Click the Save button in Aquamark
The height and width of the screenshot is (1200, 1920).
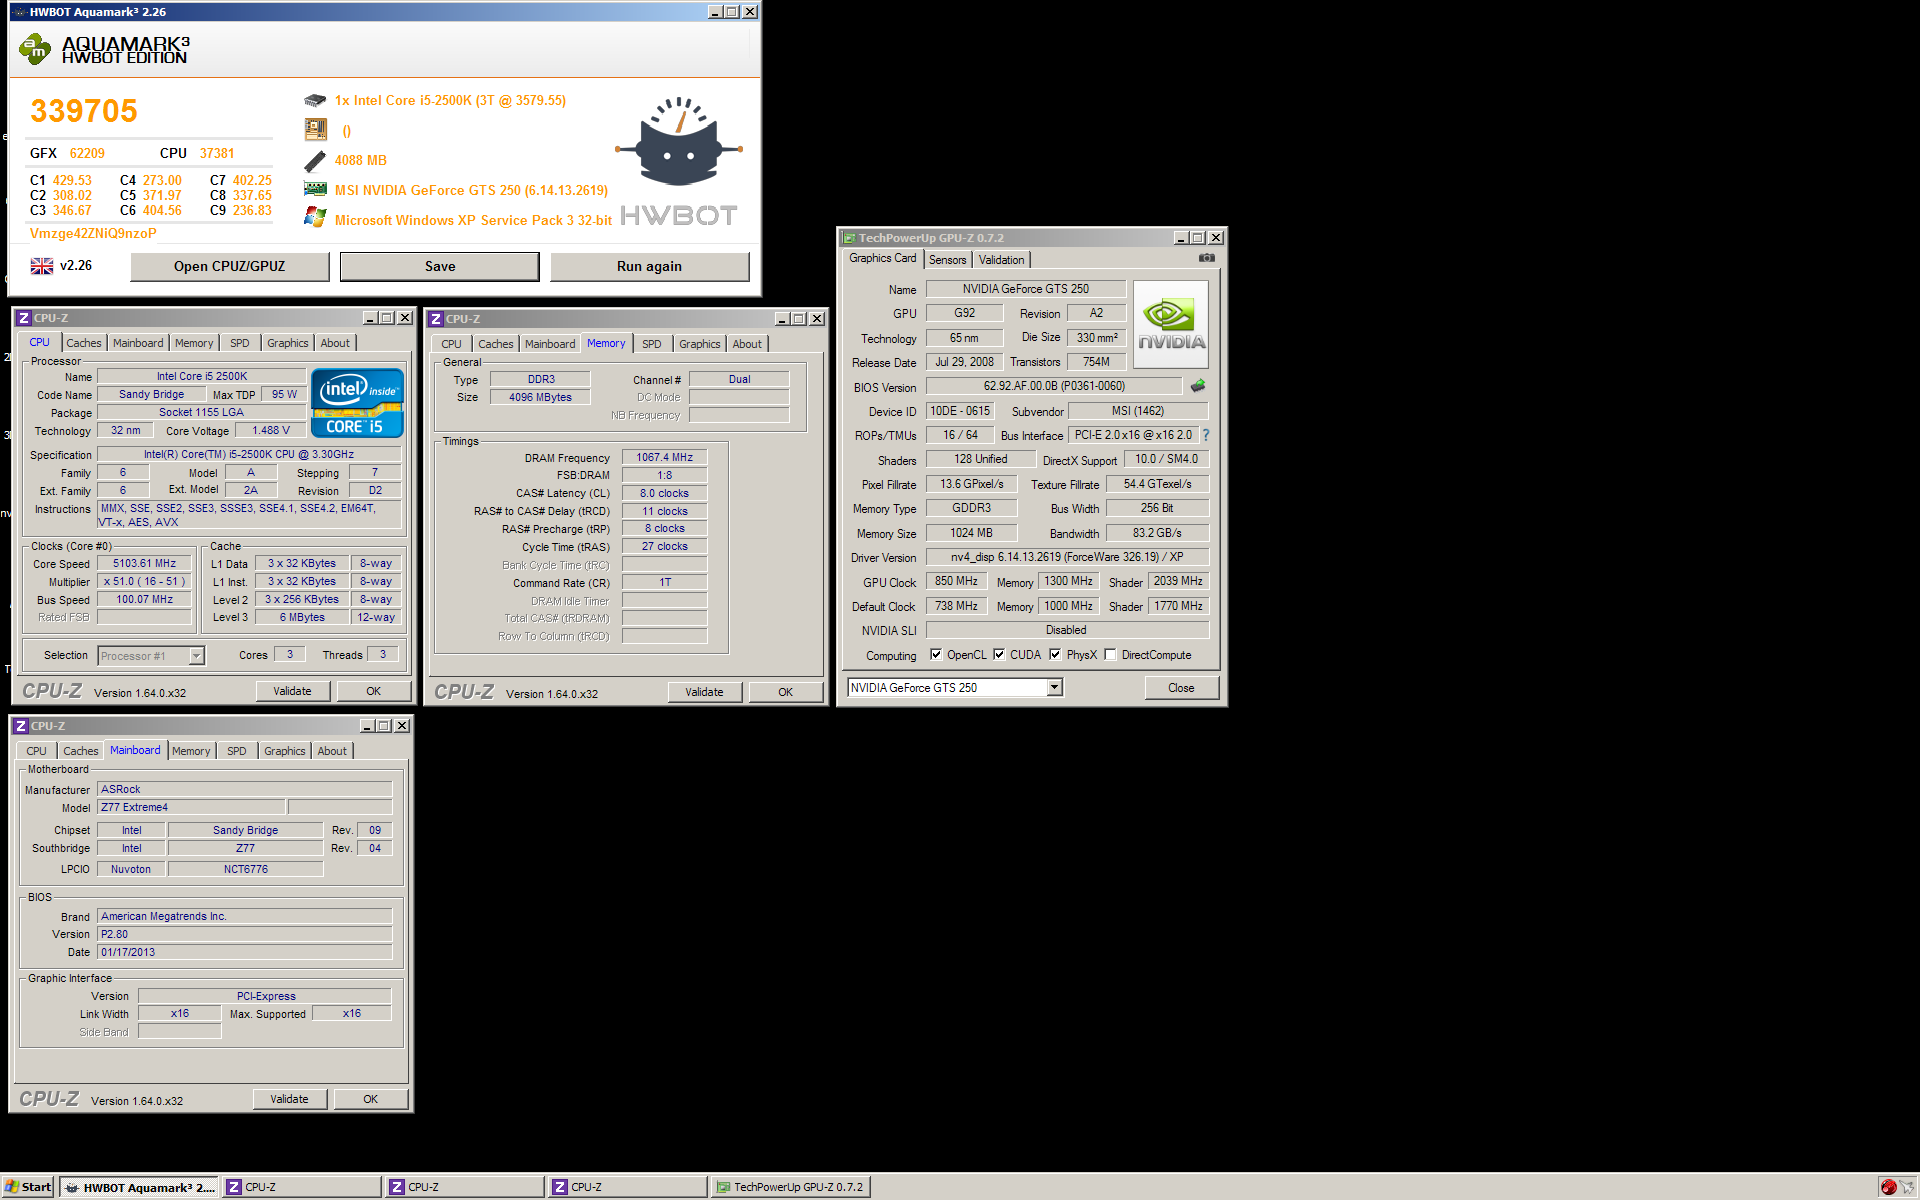coord(440,266)
